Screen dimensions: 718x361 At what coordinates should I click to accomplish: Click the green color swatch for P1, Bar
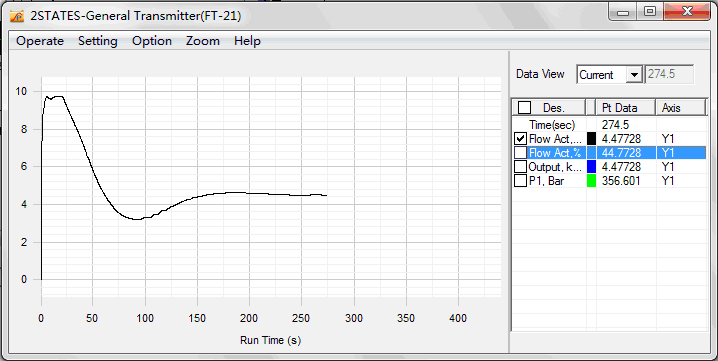(x=591, y=181)
